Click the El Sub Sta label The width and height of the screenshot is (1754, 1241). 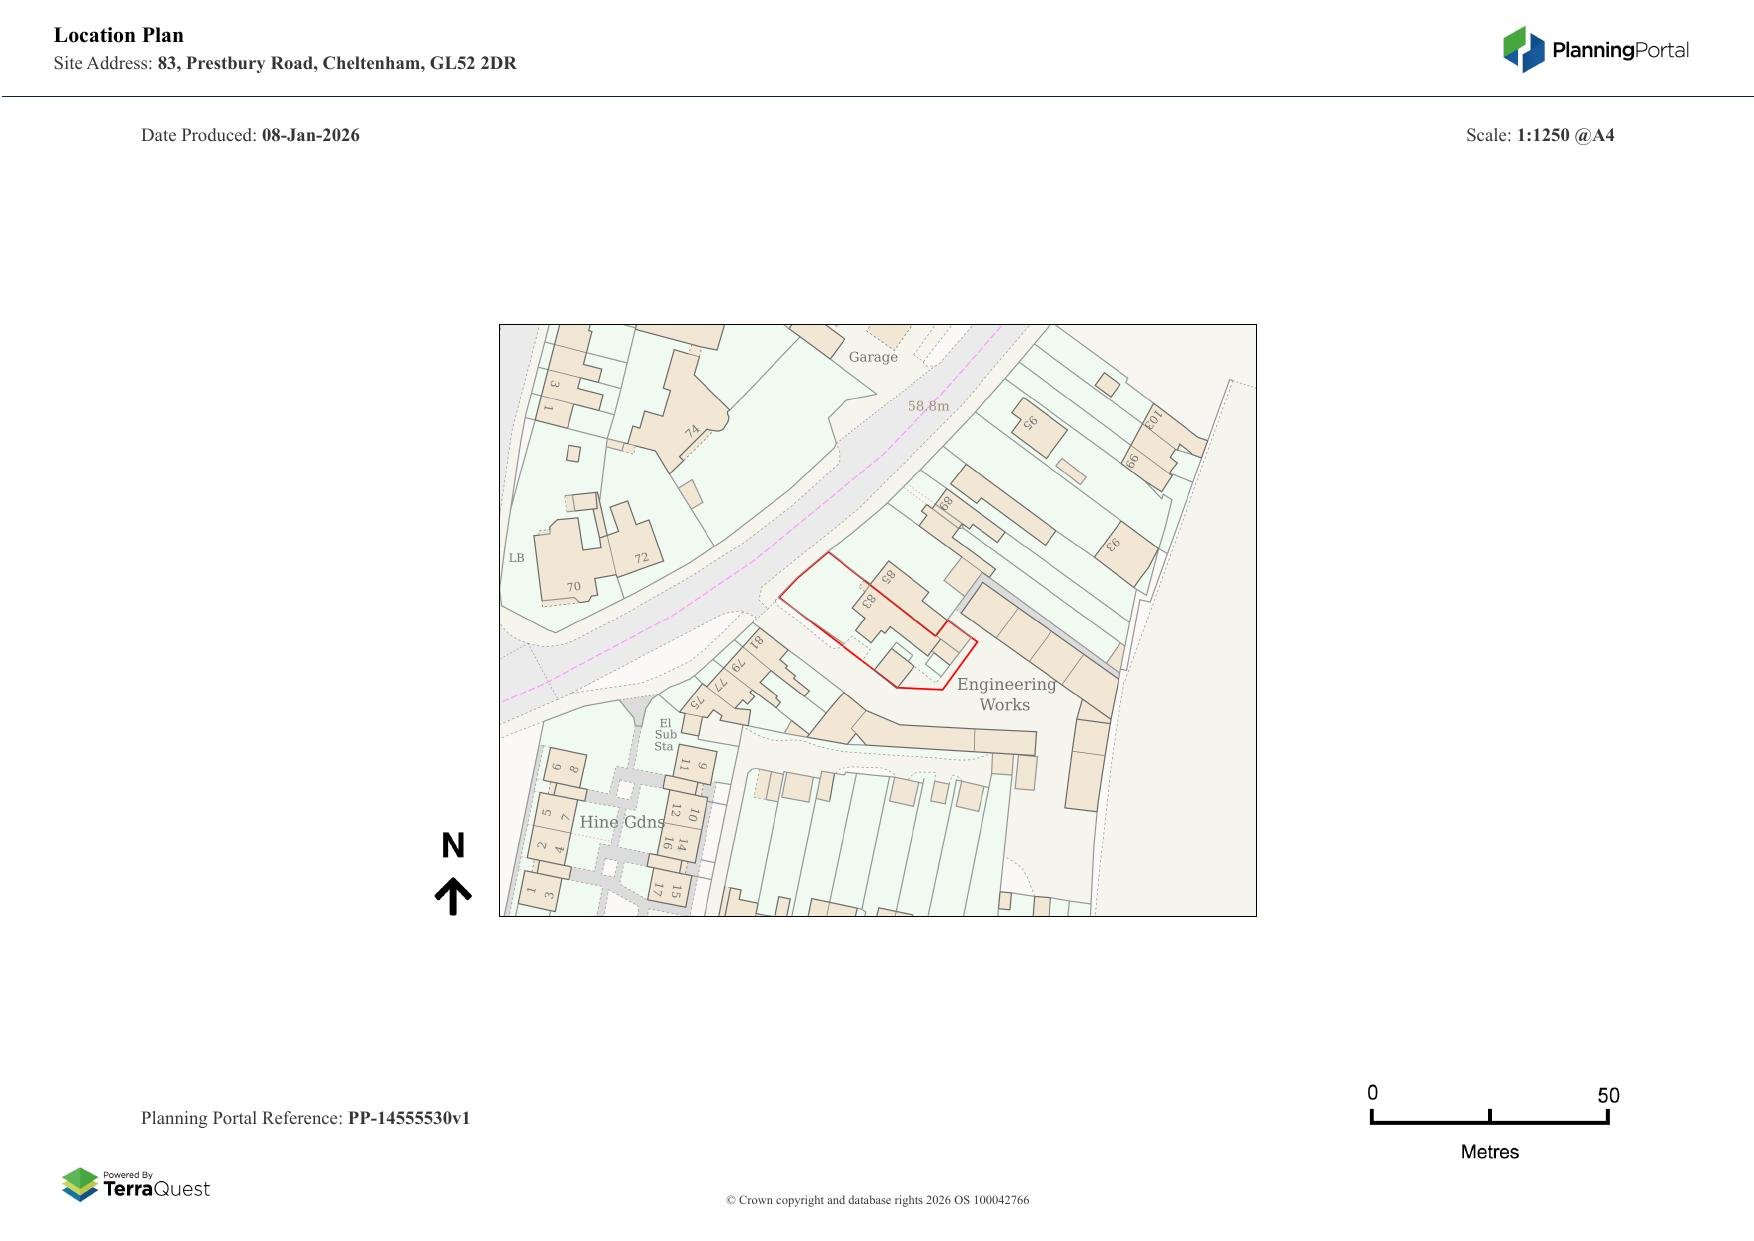[x=665, y=734]
